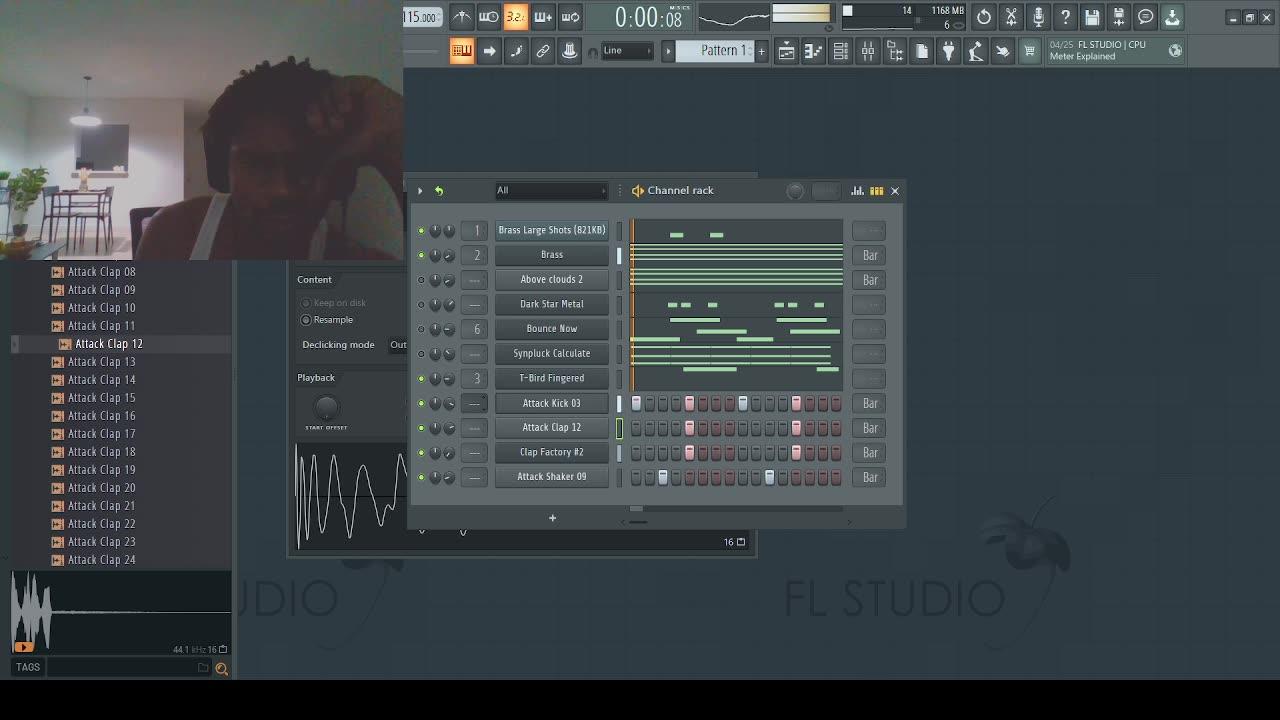Open the chat/news speech bubble icon

(x=1145, y=17)
